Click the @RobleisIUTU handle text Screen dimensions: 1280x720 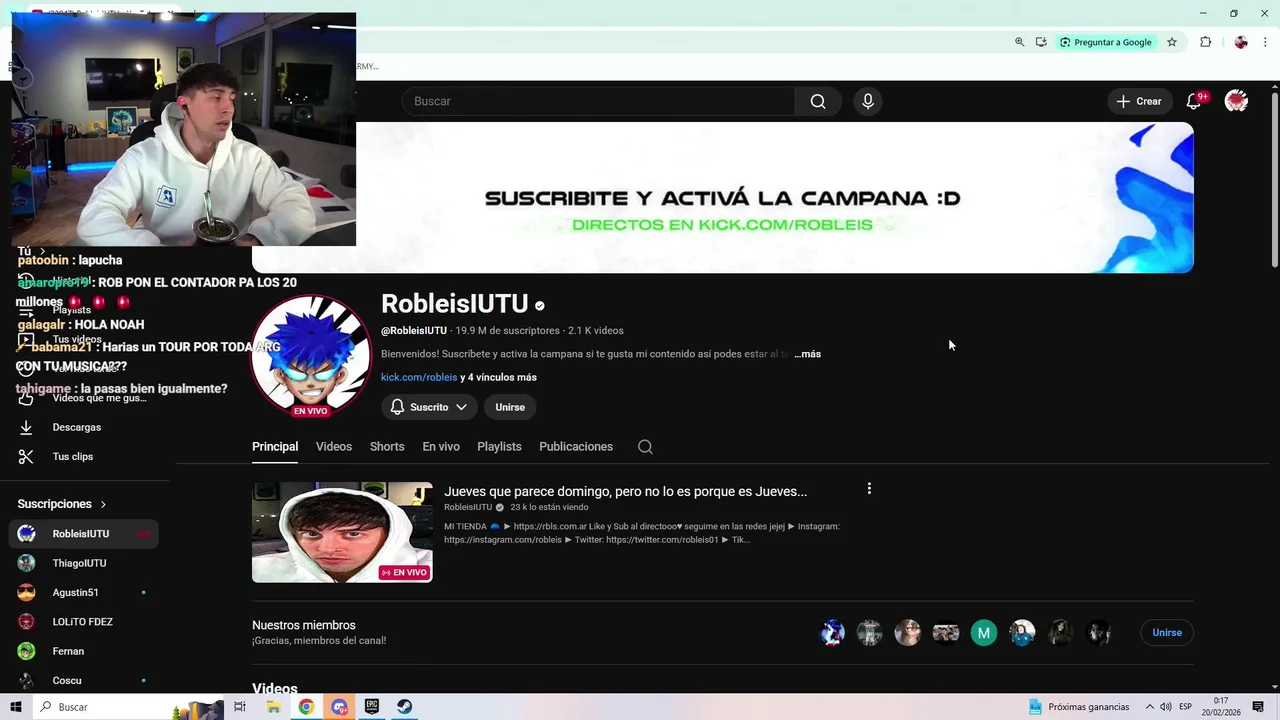(414, 331)
